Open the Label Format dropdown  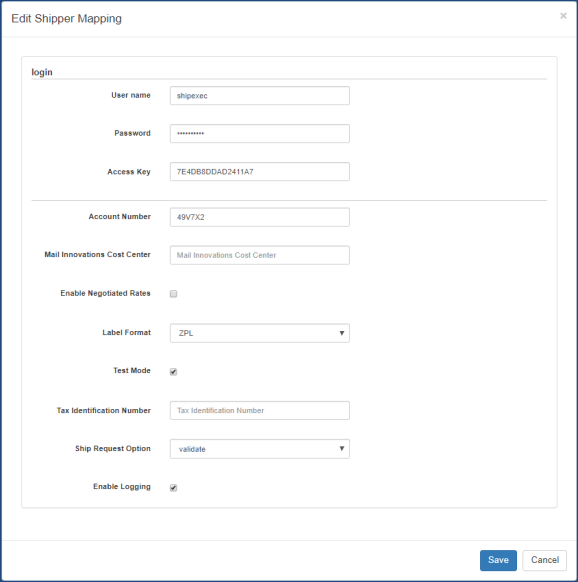pyautogui.click(x=259, y=333)
